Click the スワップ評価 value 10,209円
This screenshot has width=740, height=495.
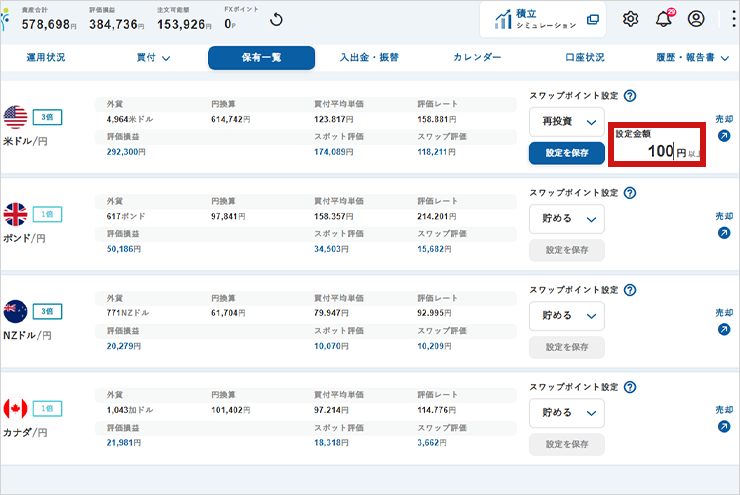(x=434, y=346)
